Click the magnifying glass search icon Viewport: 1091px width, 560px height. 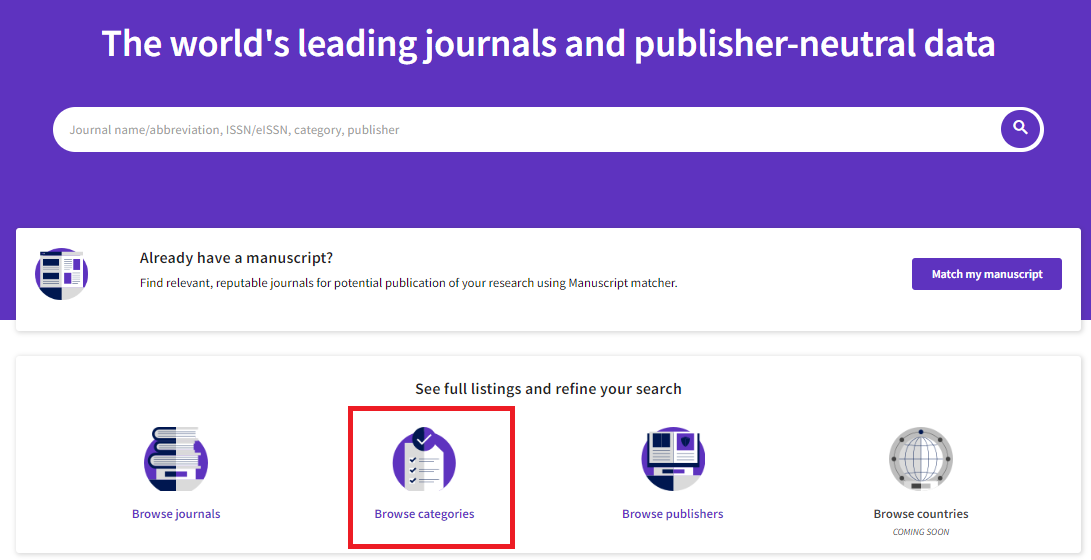1020,129
